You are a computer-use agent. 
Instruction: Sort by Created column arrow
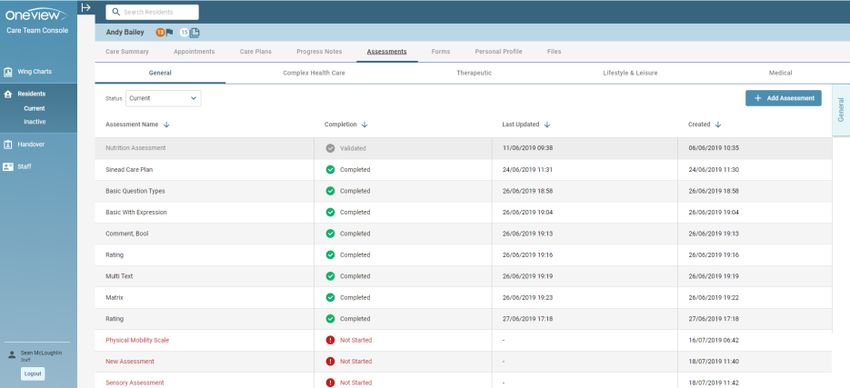[x=718, y=125]
